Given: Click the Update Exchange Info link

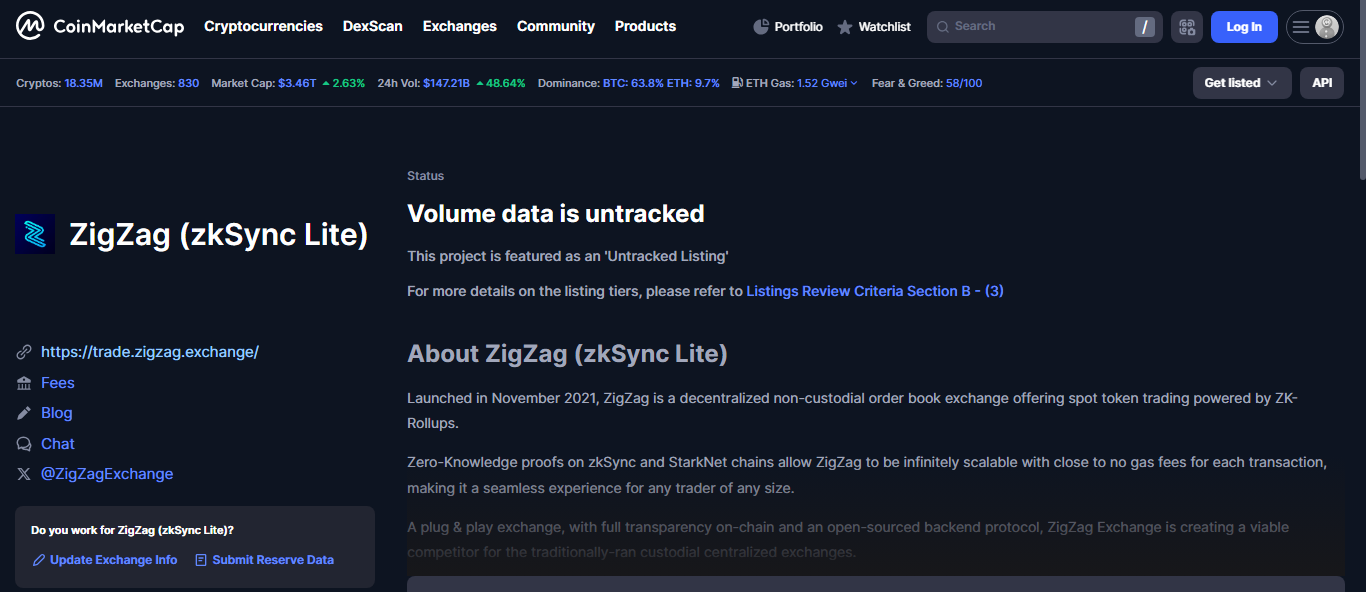Looking at the screenshot, I should point(113,560).
